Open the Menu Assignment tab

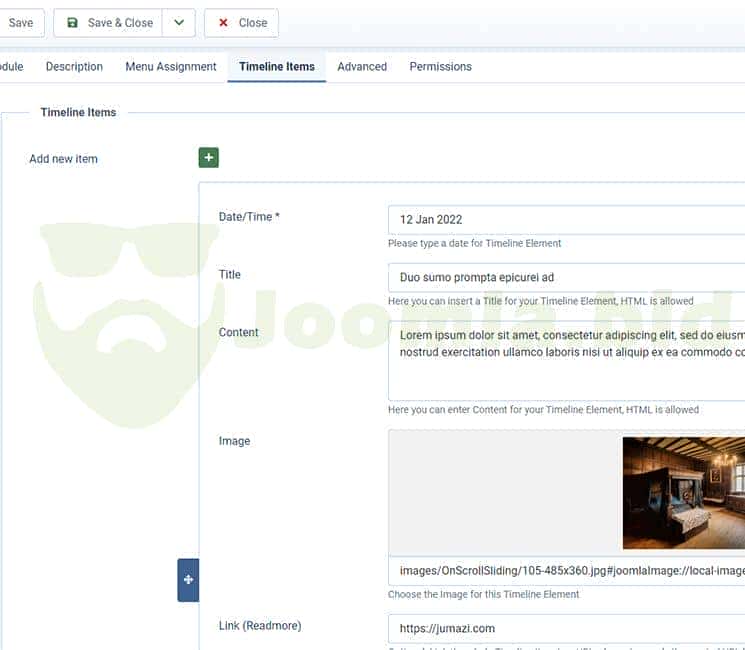pos(170,67)
